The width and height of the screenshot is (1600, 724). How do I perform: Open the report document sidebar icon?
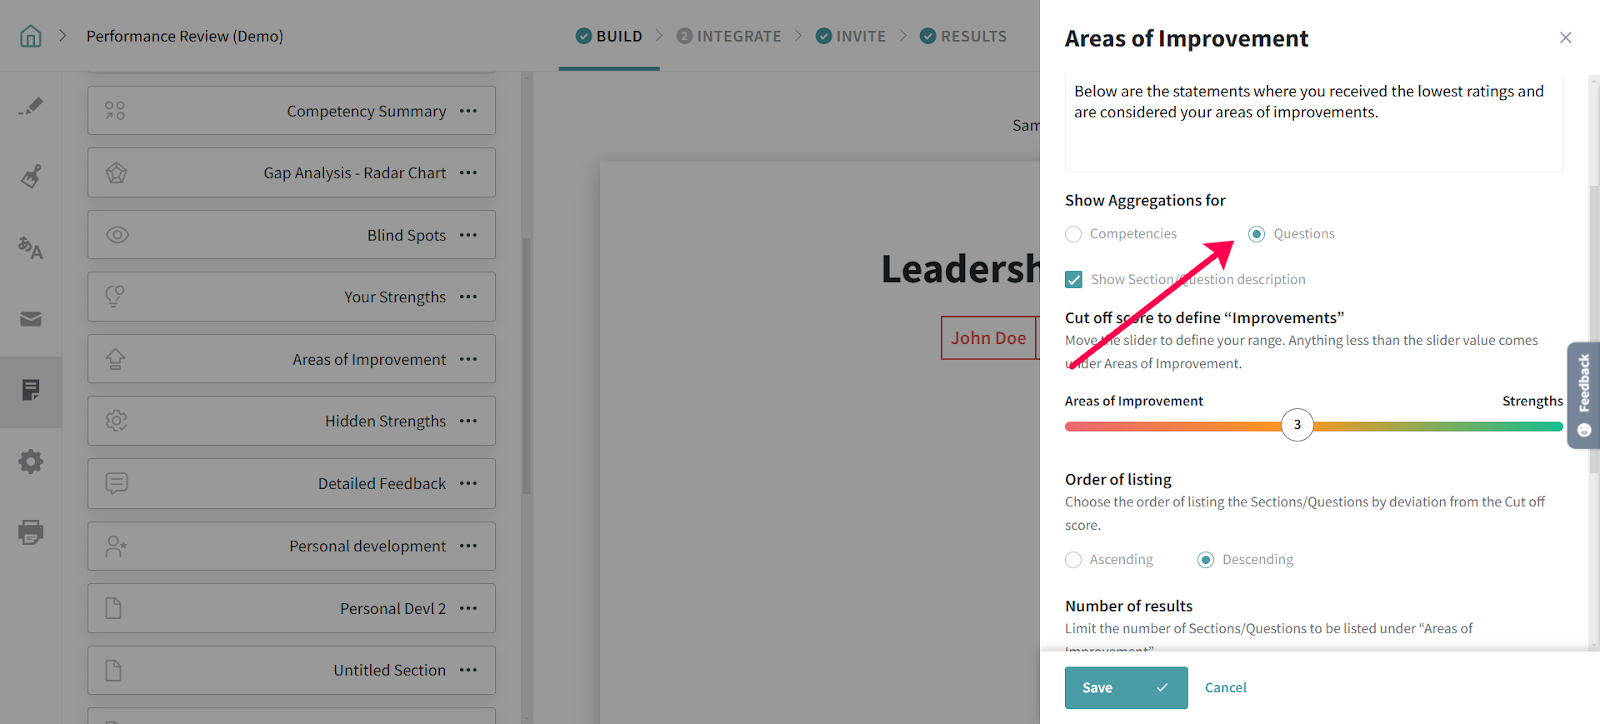pyautogui.click(x=31, y=390)
